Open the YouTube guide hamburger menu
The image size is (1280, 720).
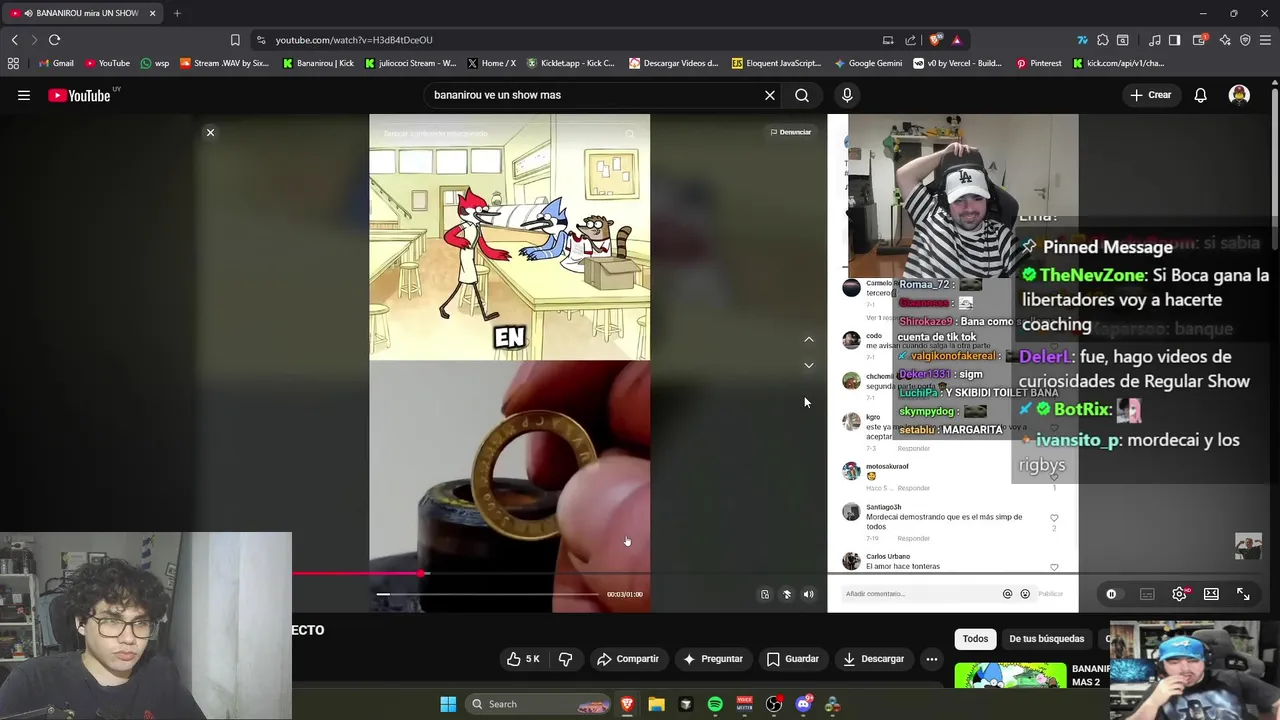point(24,95)
